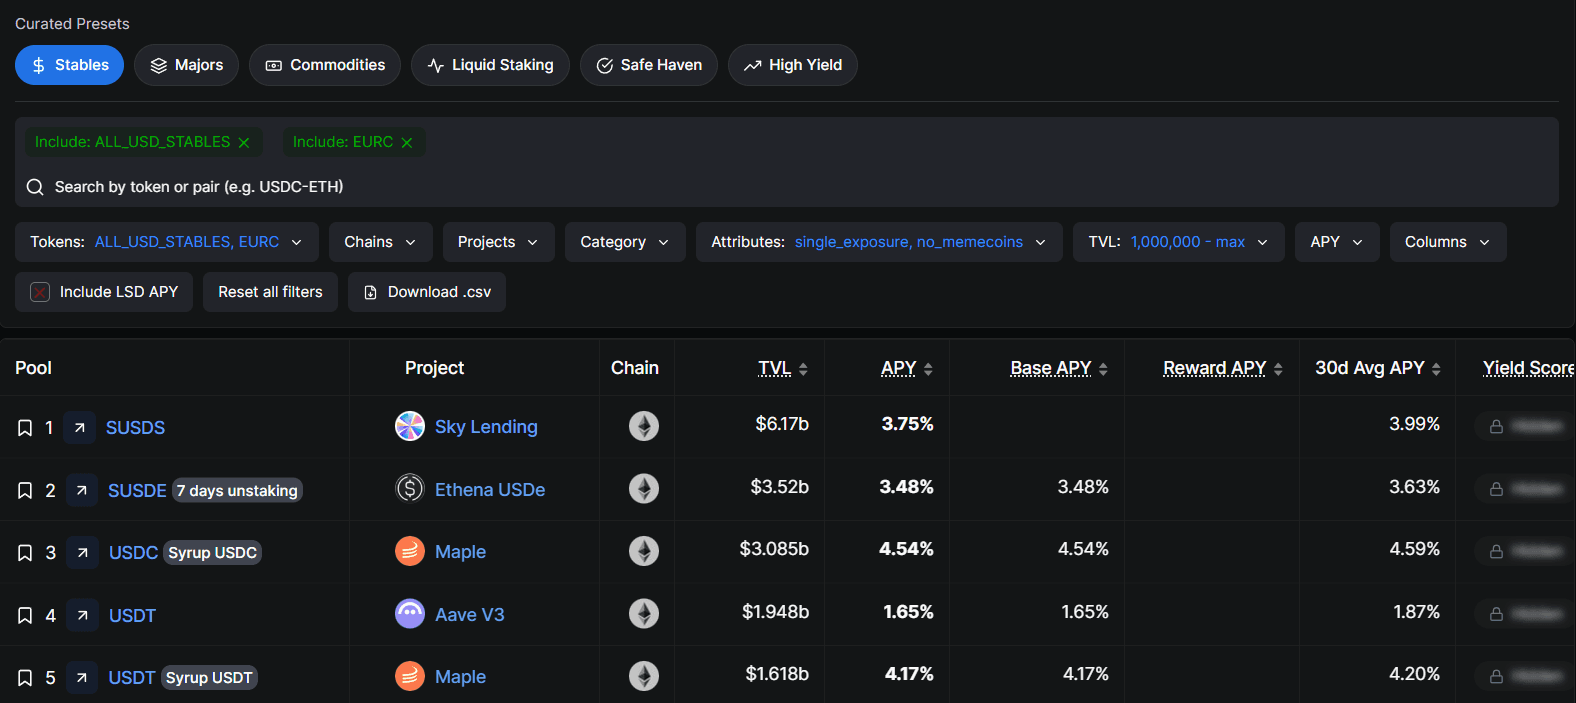Remove the Include: EURC filter tag

coord(407,143)
